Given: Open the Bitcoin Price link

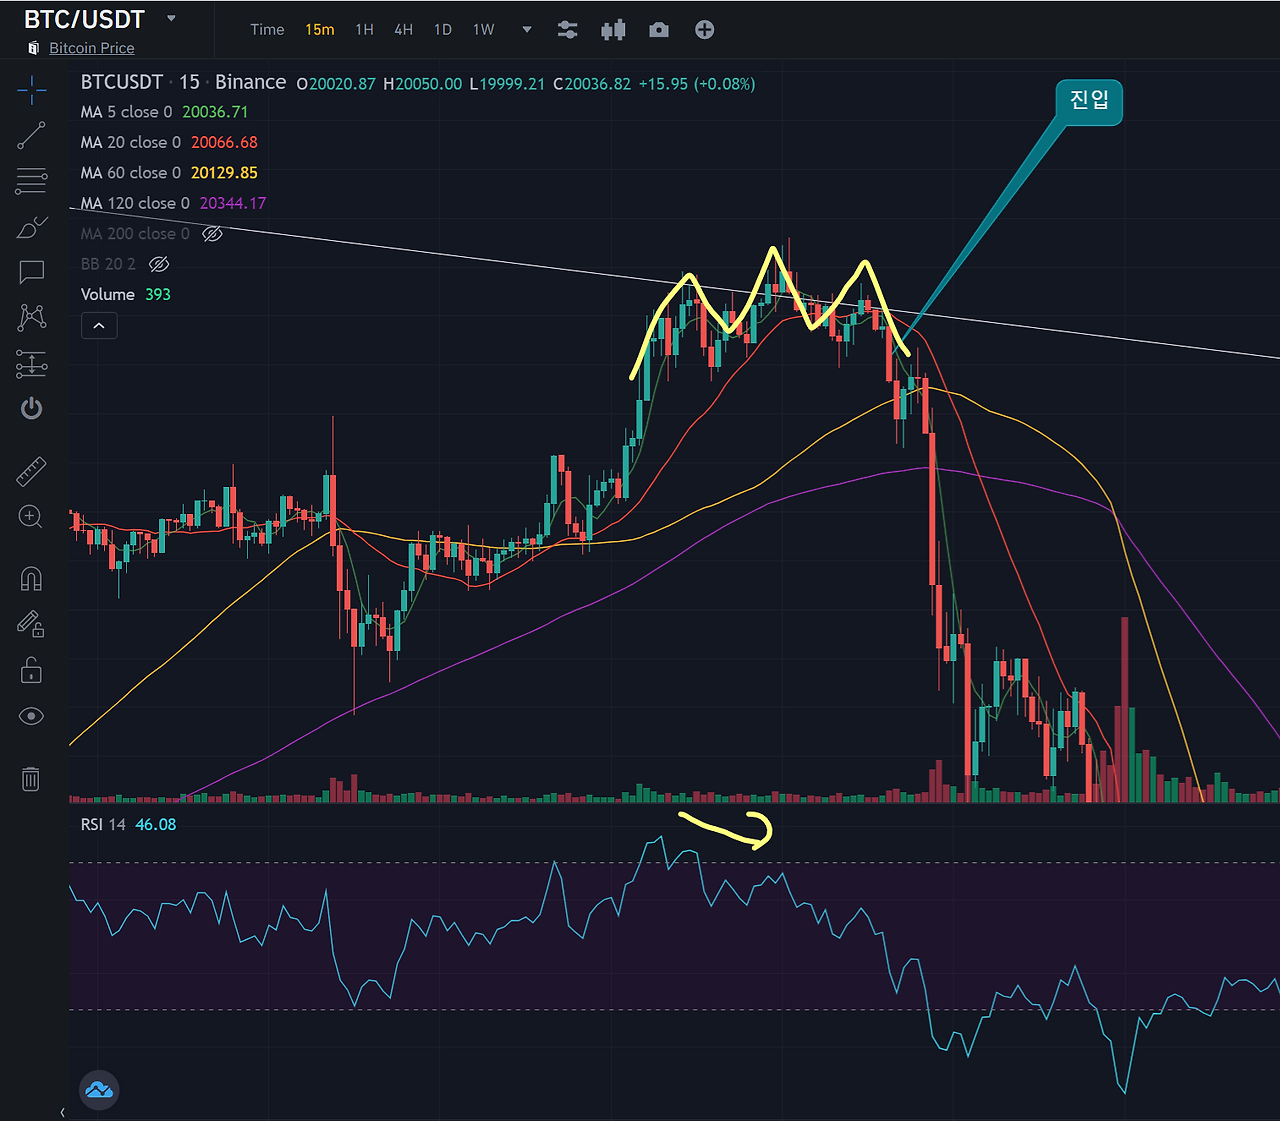Looking at the screenshot, I should coord(92,48).
